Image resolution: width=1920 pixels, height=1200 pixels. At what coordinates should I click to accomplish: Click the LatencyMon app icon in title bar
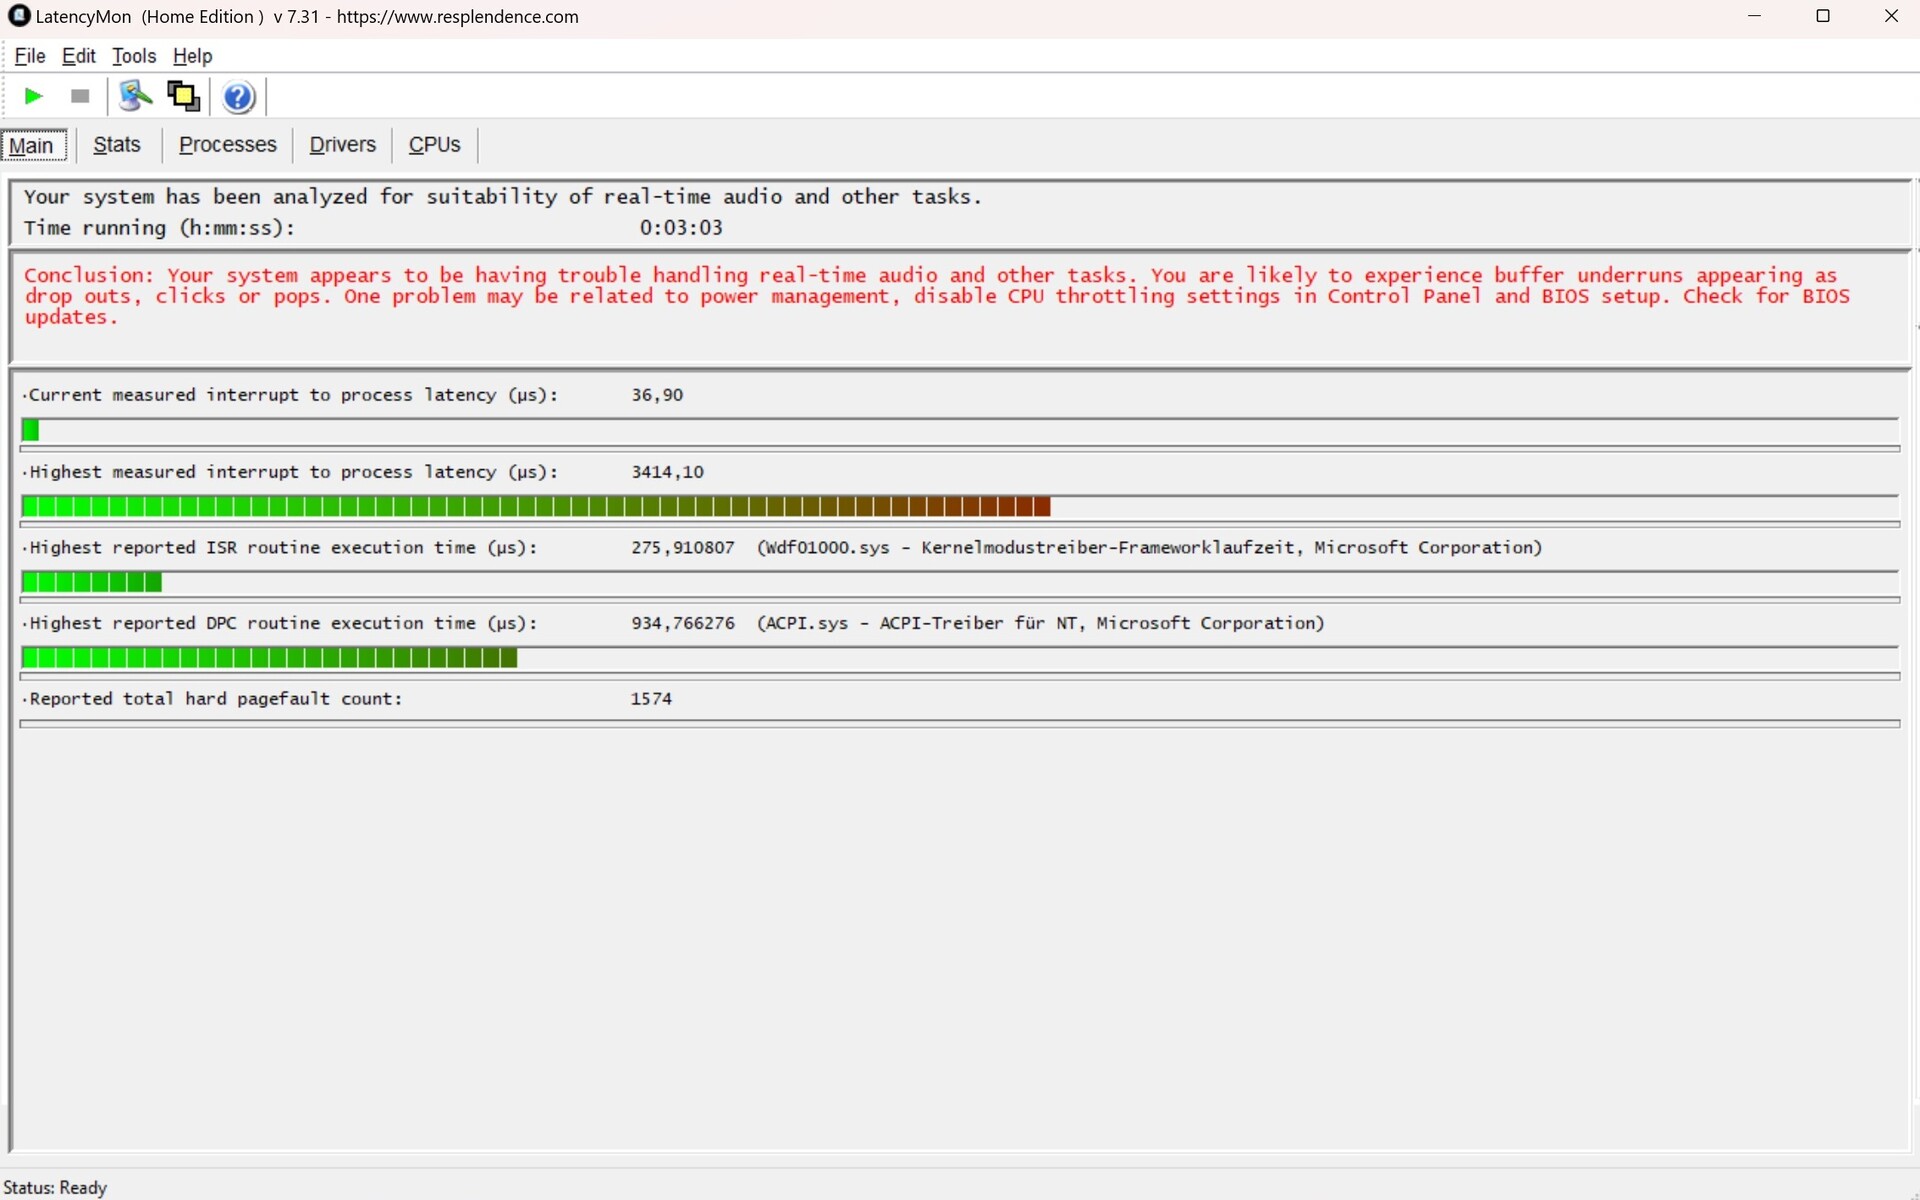pyautogui.click(x=18, y=16)
